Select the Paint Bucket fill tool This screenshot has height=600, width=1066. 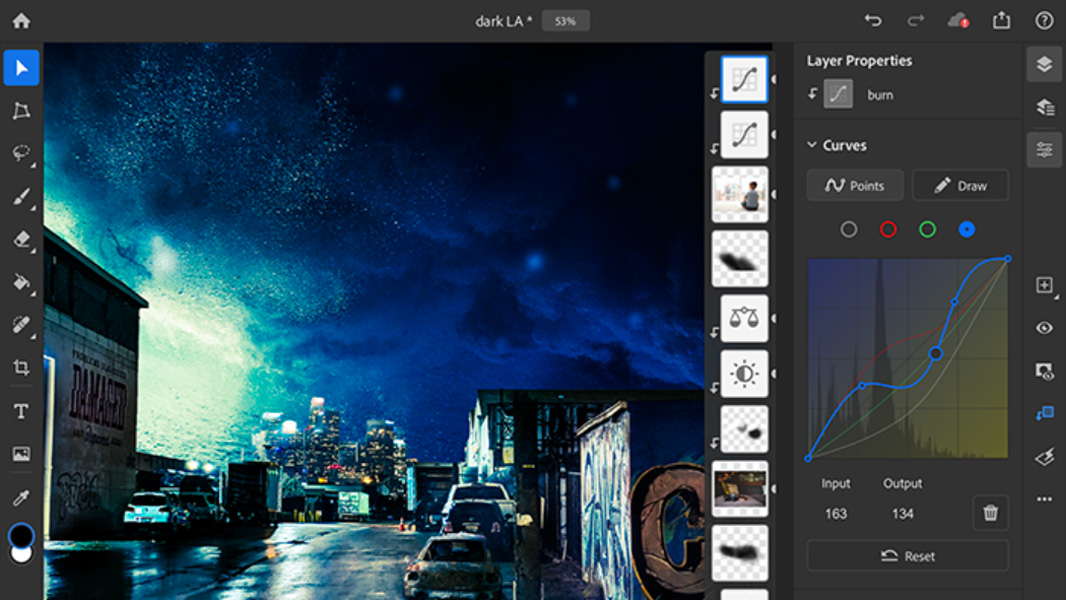click(21, 281)
